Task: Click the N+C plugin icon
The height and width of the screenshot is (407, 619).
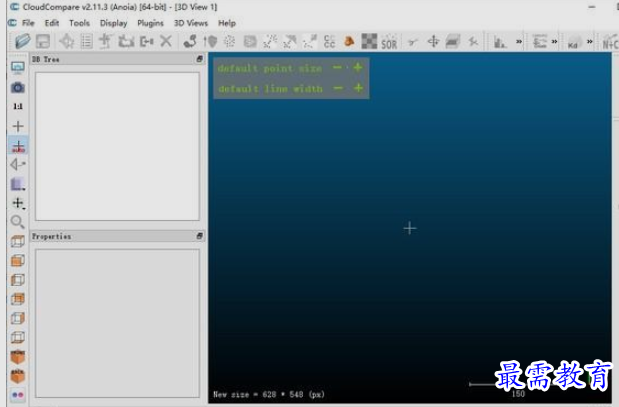Action: [x=610, y=42]
